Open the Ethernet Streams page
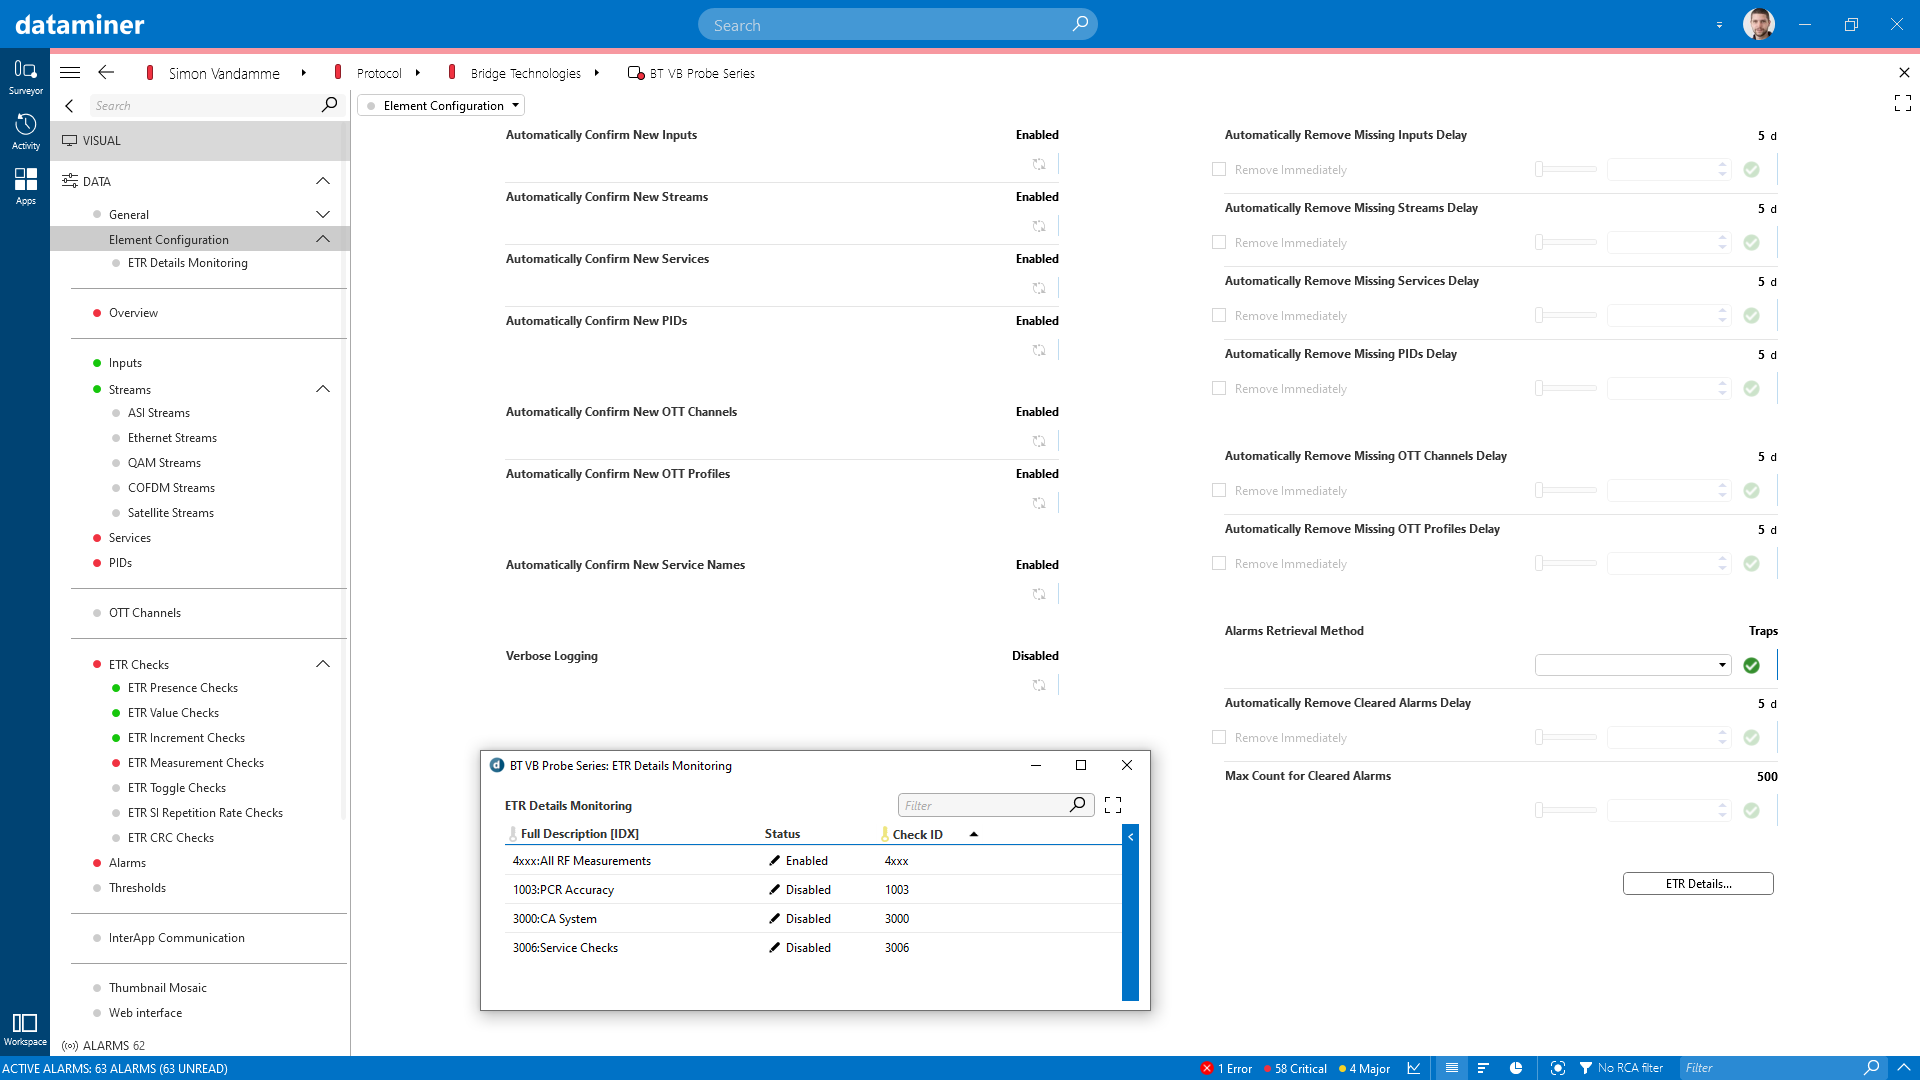 tap(172, 438)
